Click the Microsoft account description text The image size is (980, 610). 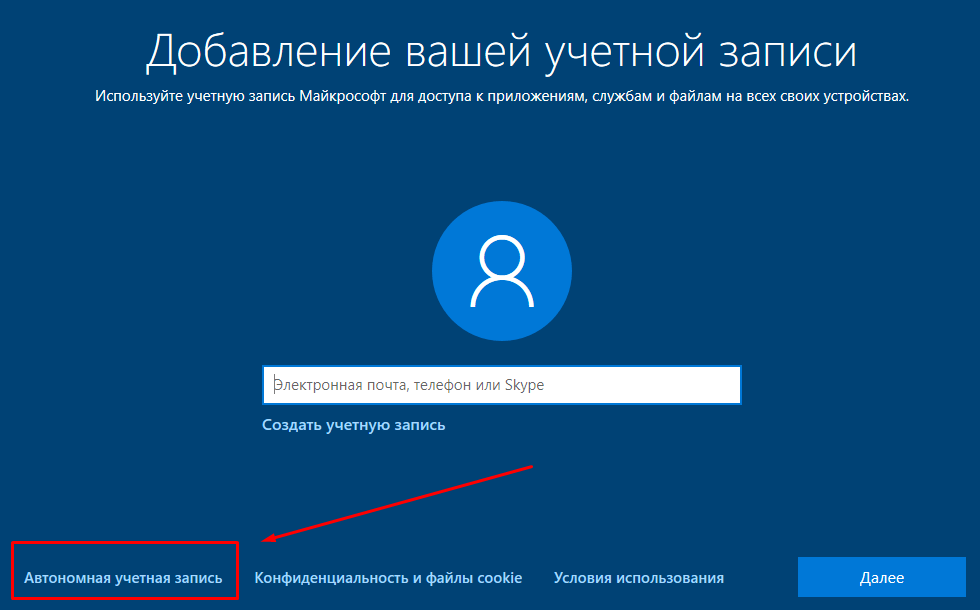(501, 96)
